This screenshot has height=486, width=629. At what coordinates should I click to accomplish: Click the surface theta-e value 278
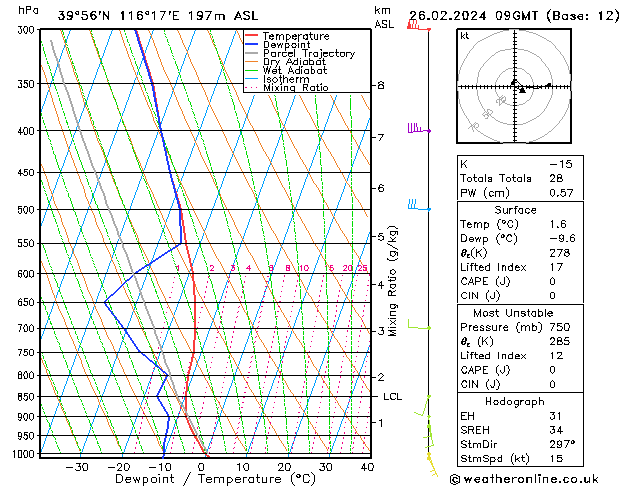(x=560, y=253)
